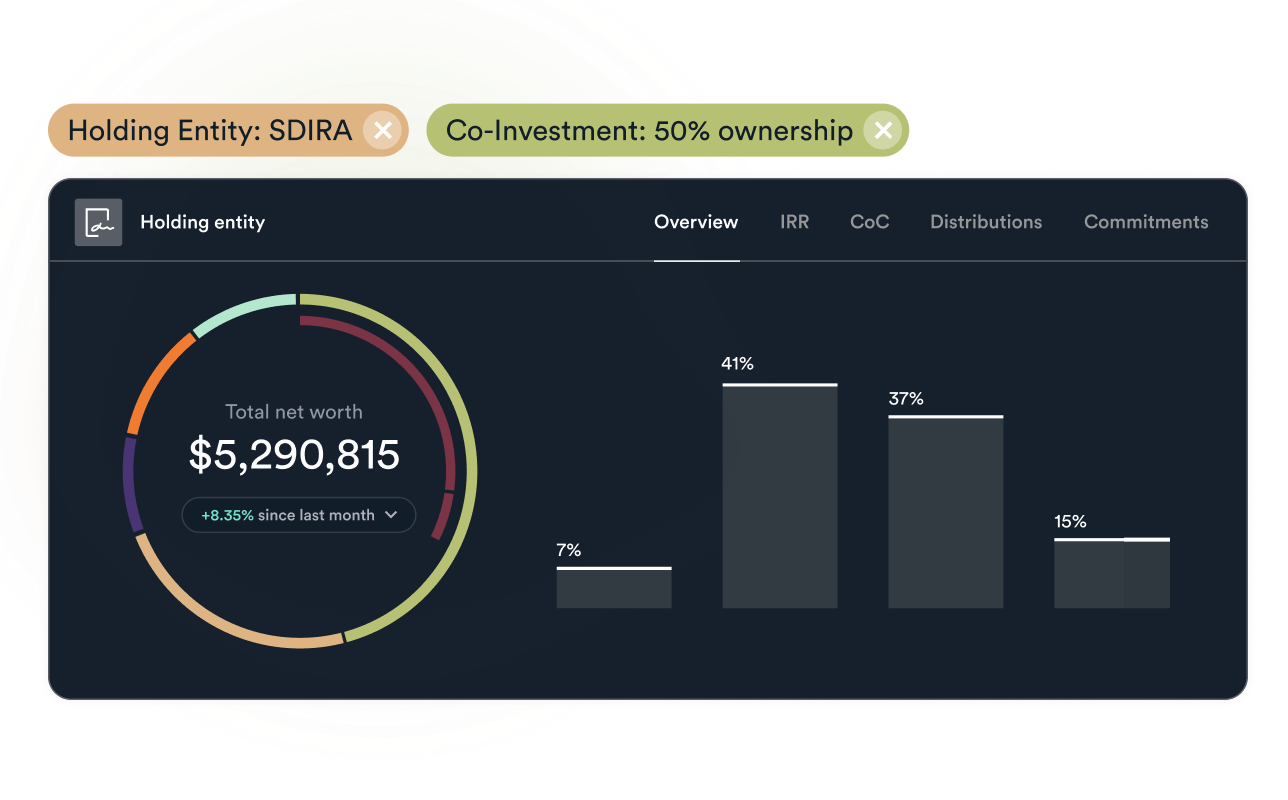
Task: Click the Co-Investment: 50% ownership tag label
Action: click(x=649, y=131)
